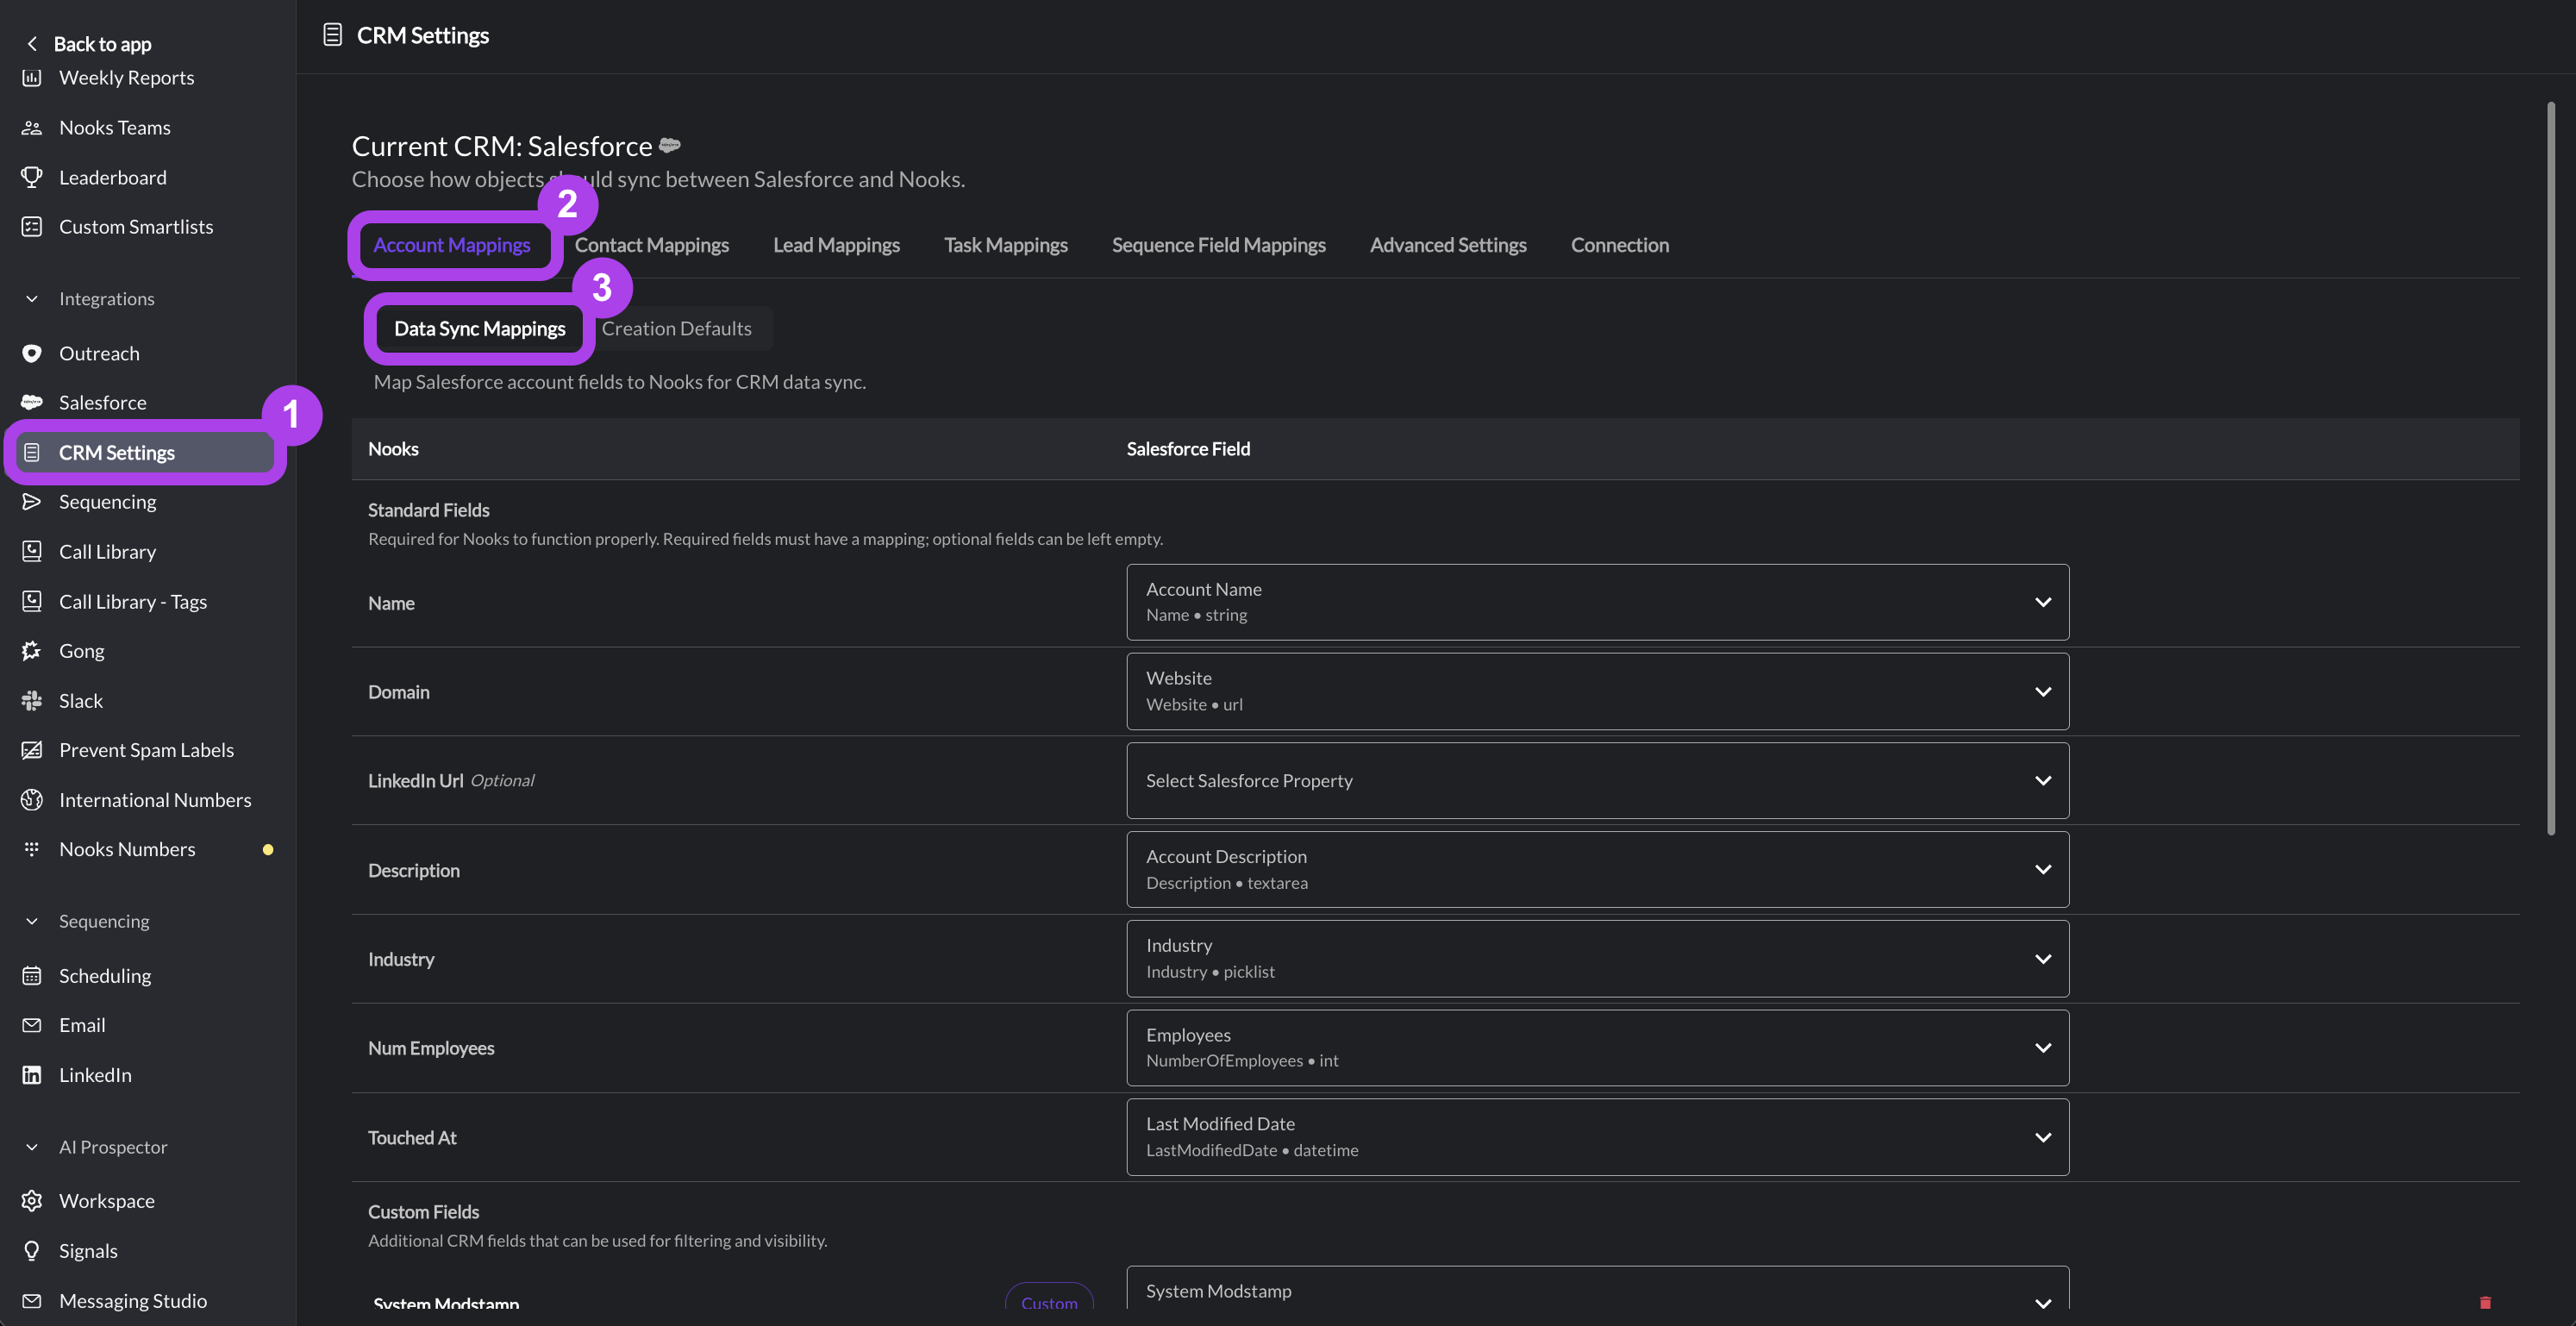The width and height of the screenshot is (2576, 1326).
Task: Click the Outreach icon in sidebar
Action: point(32,353)
